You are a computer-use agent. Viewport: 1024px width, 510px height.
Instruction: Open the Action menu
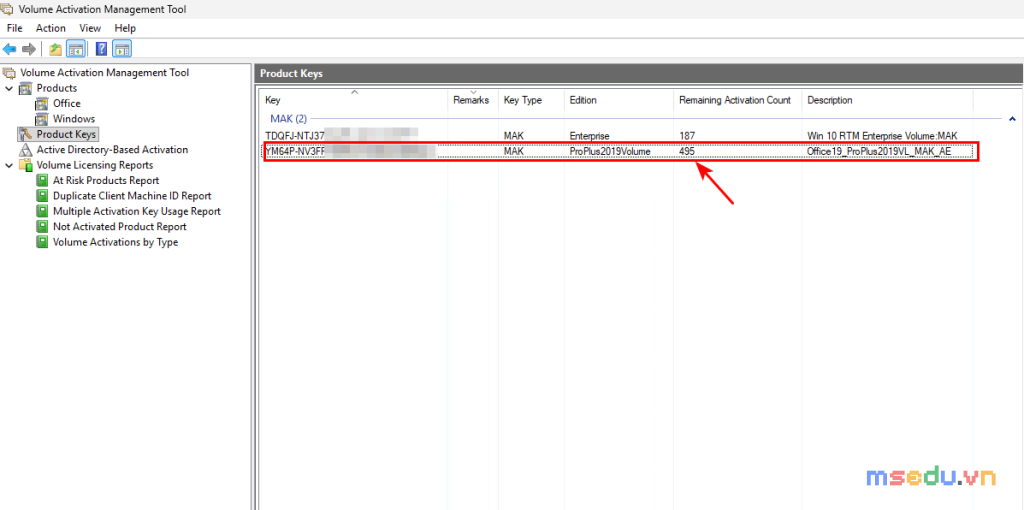coord(51,28)
